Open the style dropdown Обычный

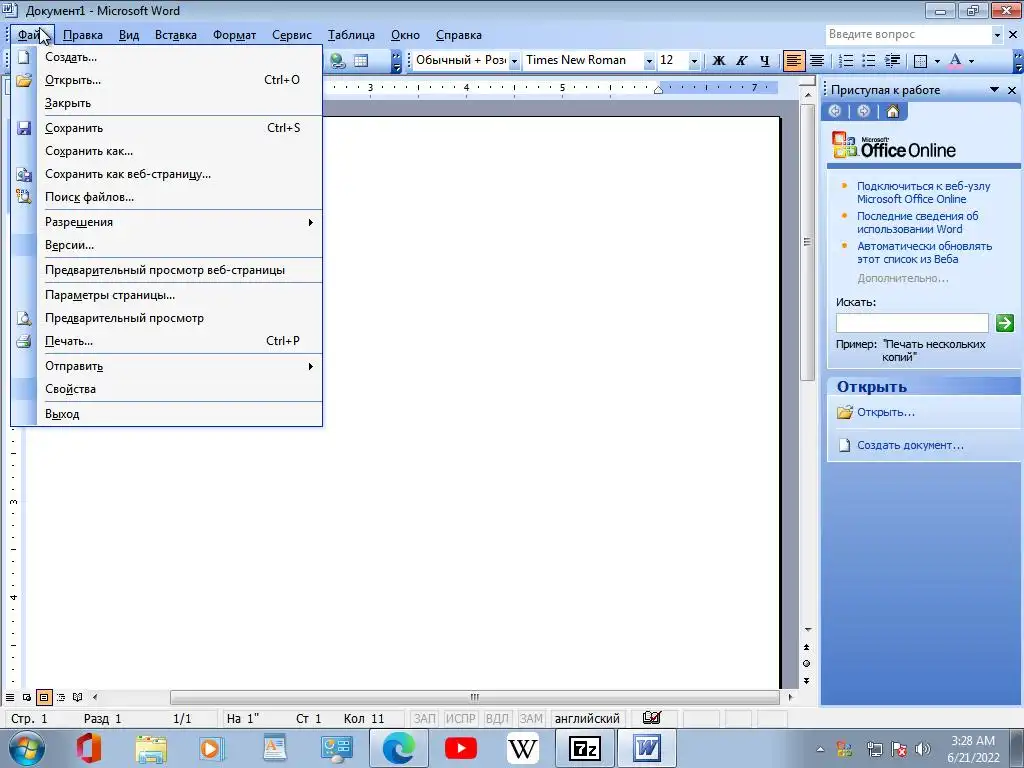[514, 61]
